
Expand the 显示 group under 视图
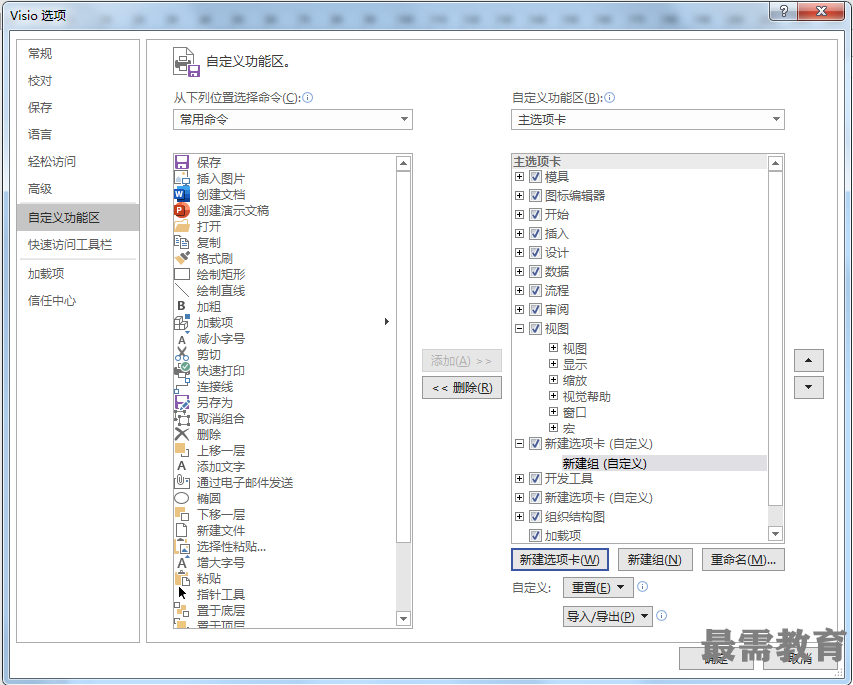(x=553, y=363)
